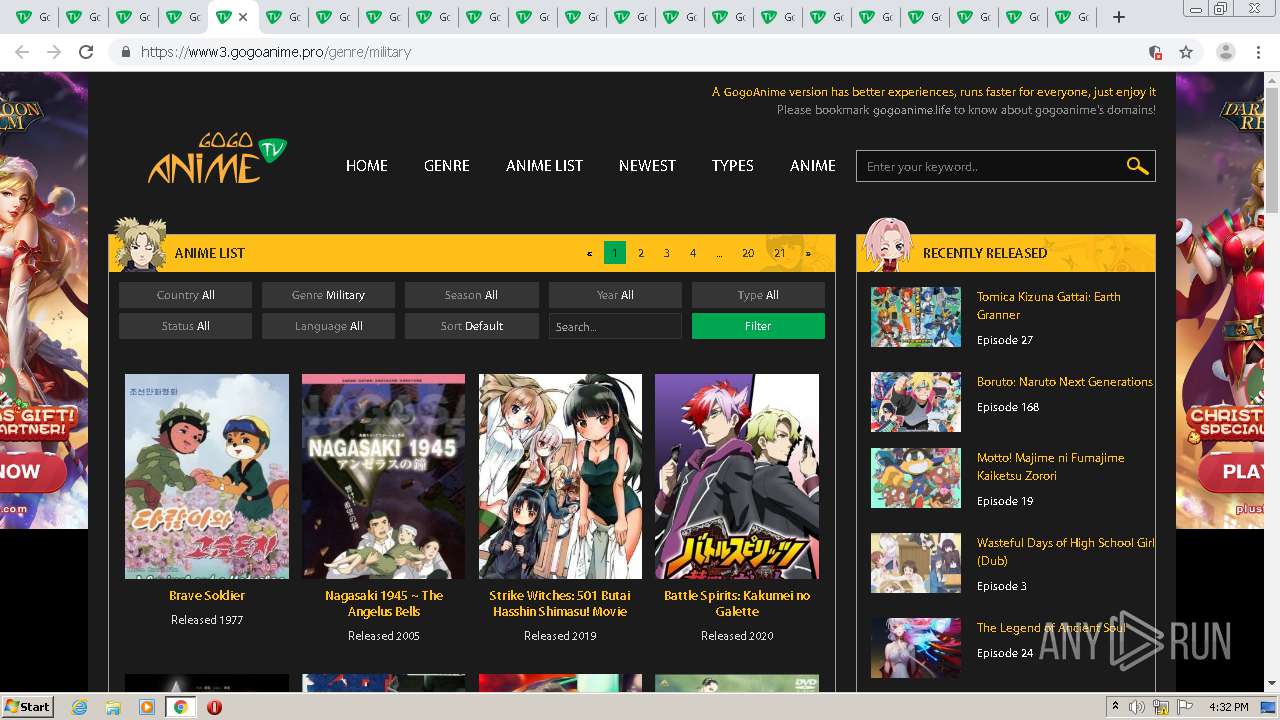Image resolution: width=1280 pixels, height=720 pixels.
Task: Open a new browser tab
Action: click(x=1119, y=17)
